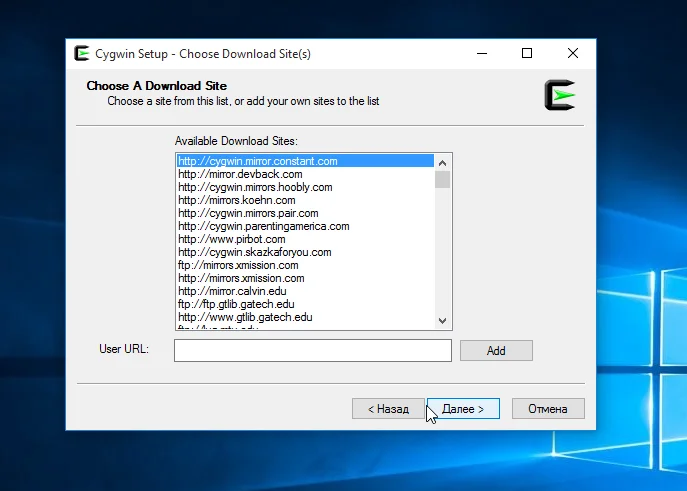Select mirror ftp://ftp.gtlib.gatech.edu

(305, 304)
